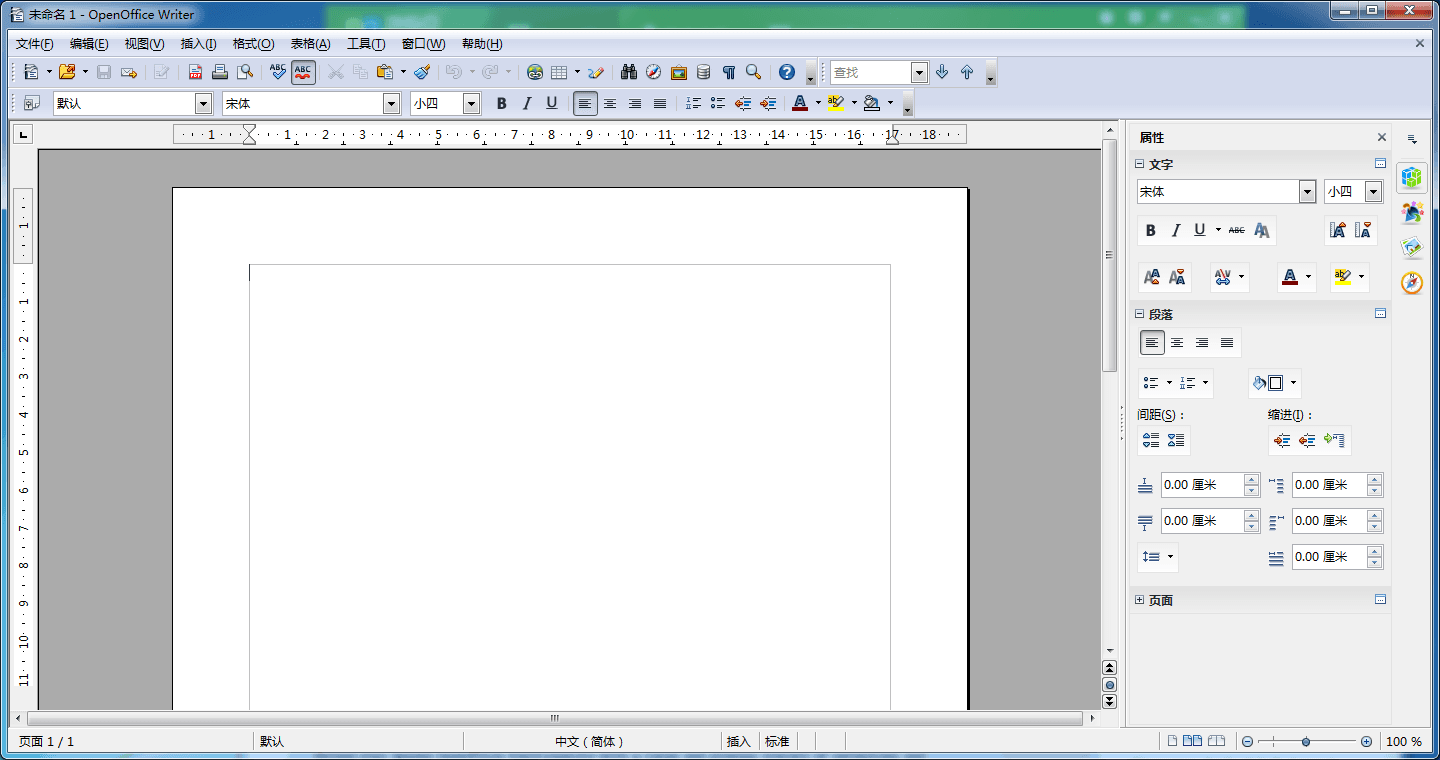Click Next Page button on the scrollbar
Screen dimensions: 1440x760
1109,702
